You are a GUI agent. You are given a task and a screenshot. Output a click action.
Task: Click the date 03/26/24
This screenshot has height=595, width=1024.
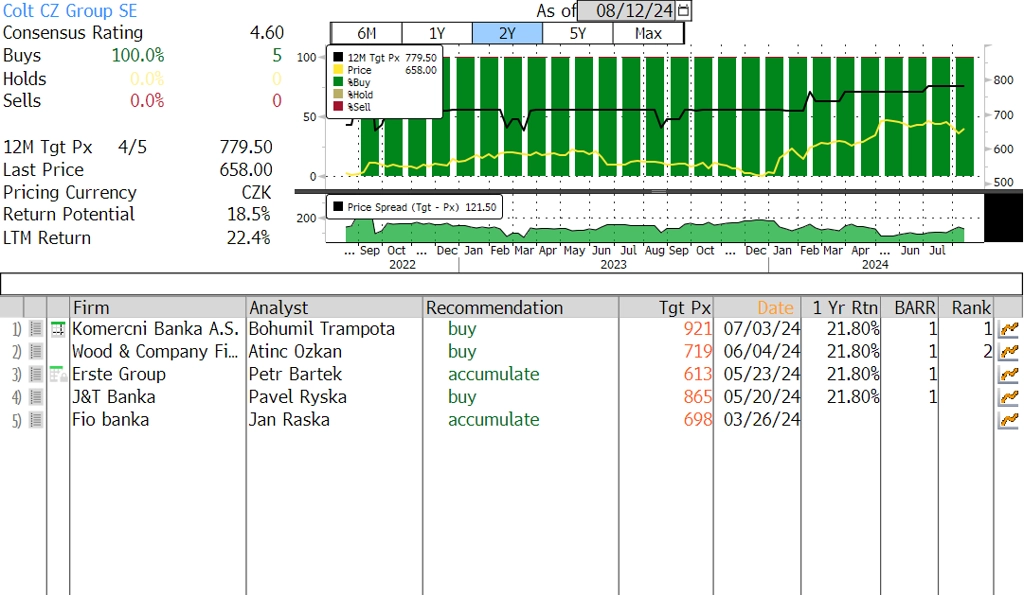point(761,420)
